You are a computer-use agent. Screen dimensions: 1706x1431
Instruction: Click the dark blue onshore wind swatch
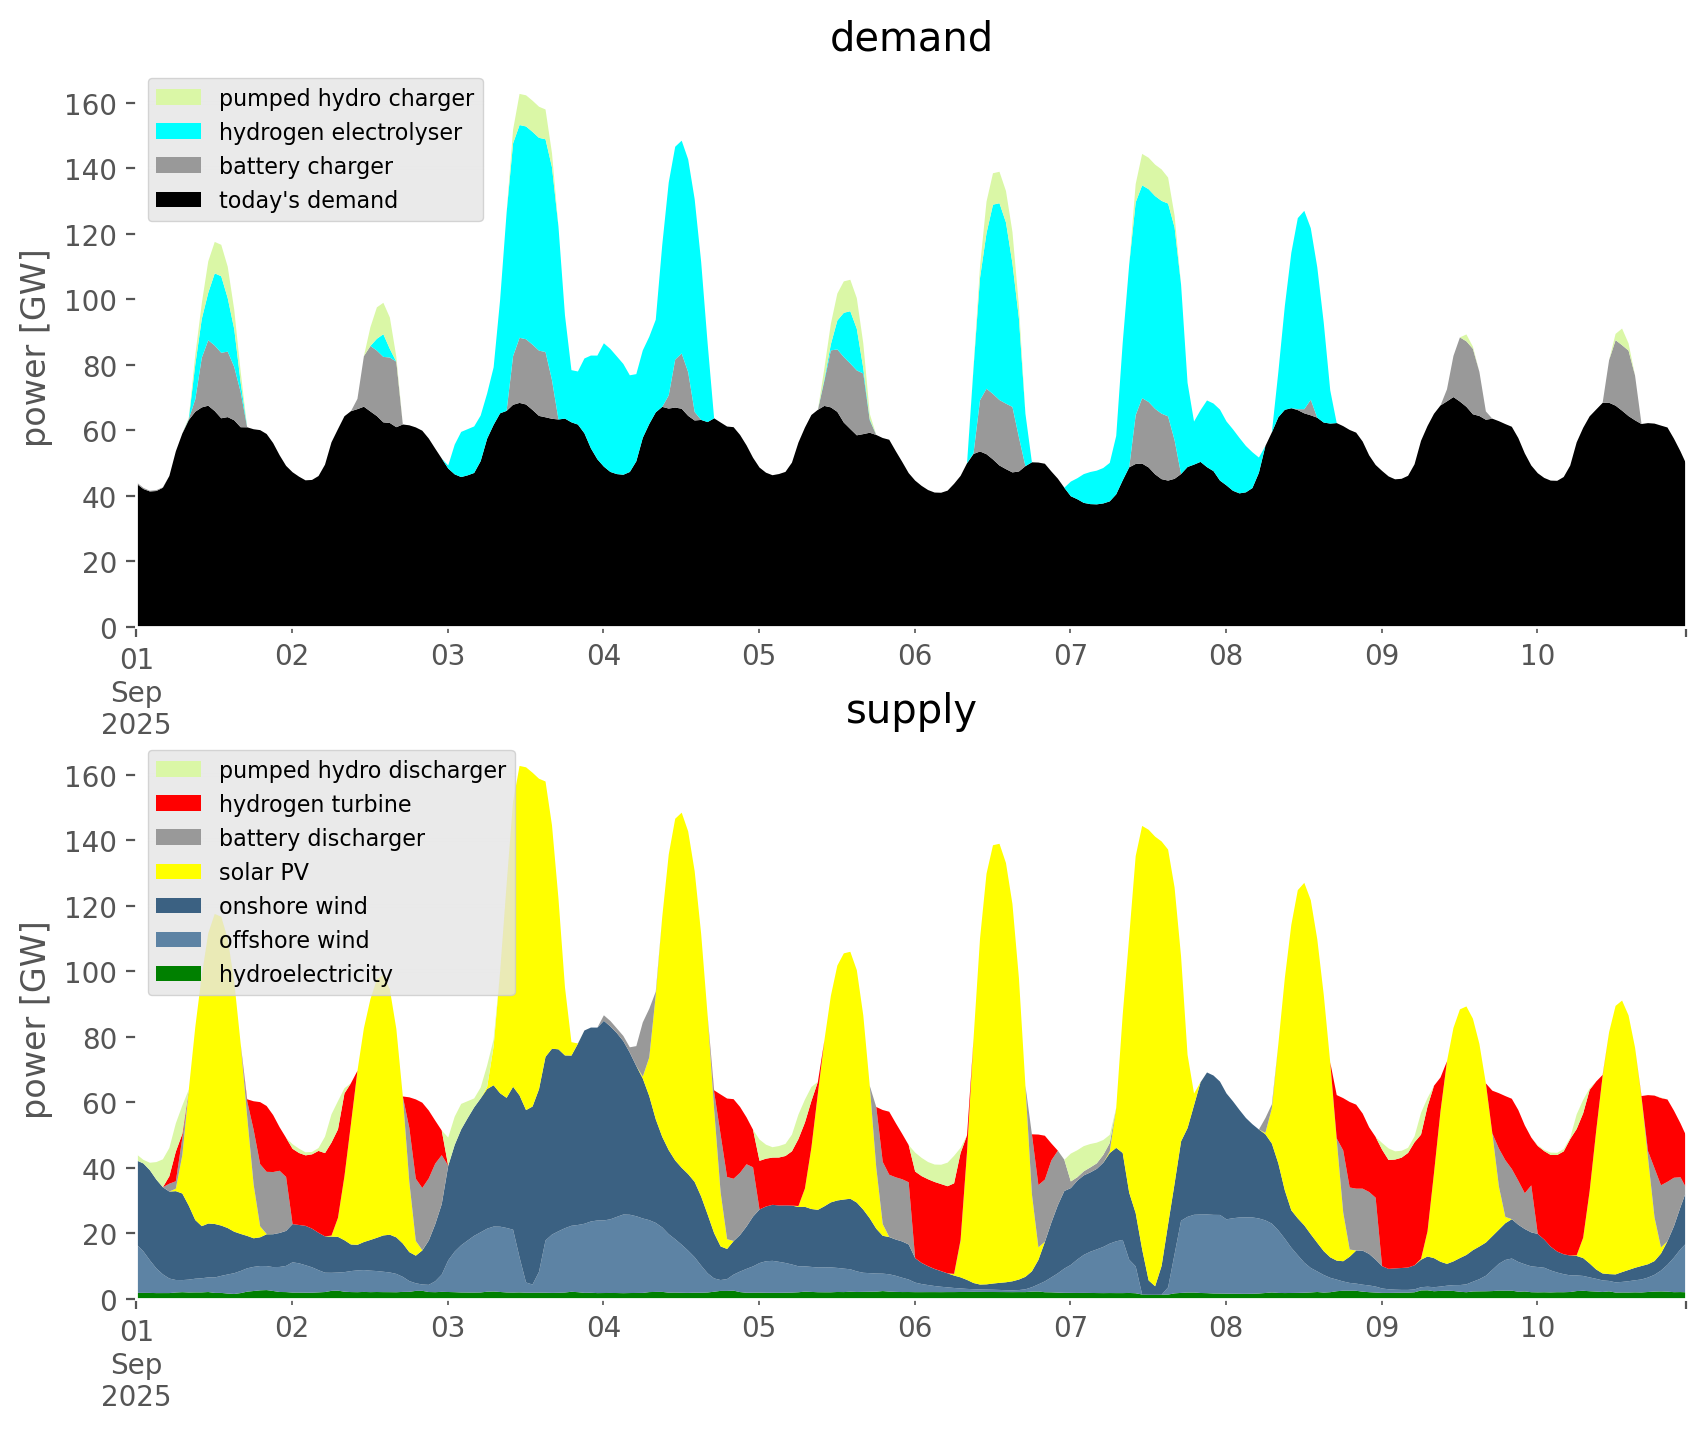179,906
